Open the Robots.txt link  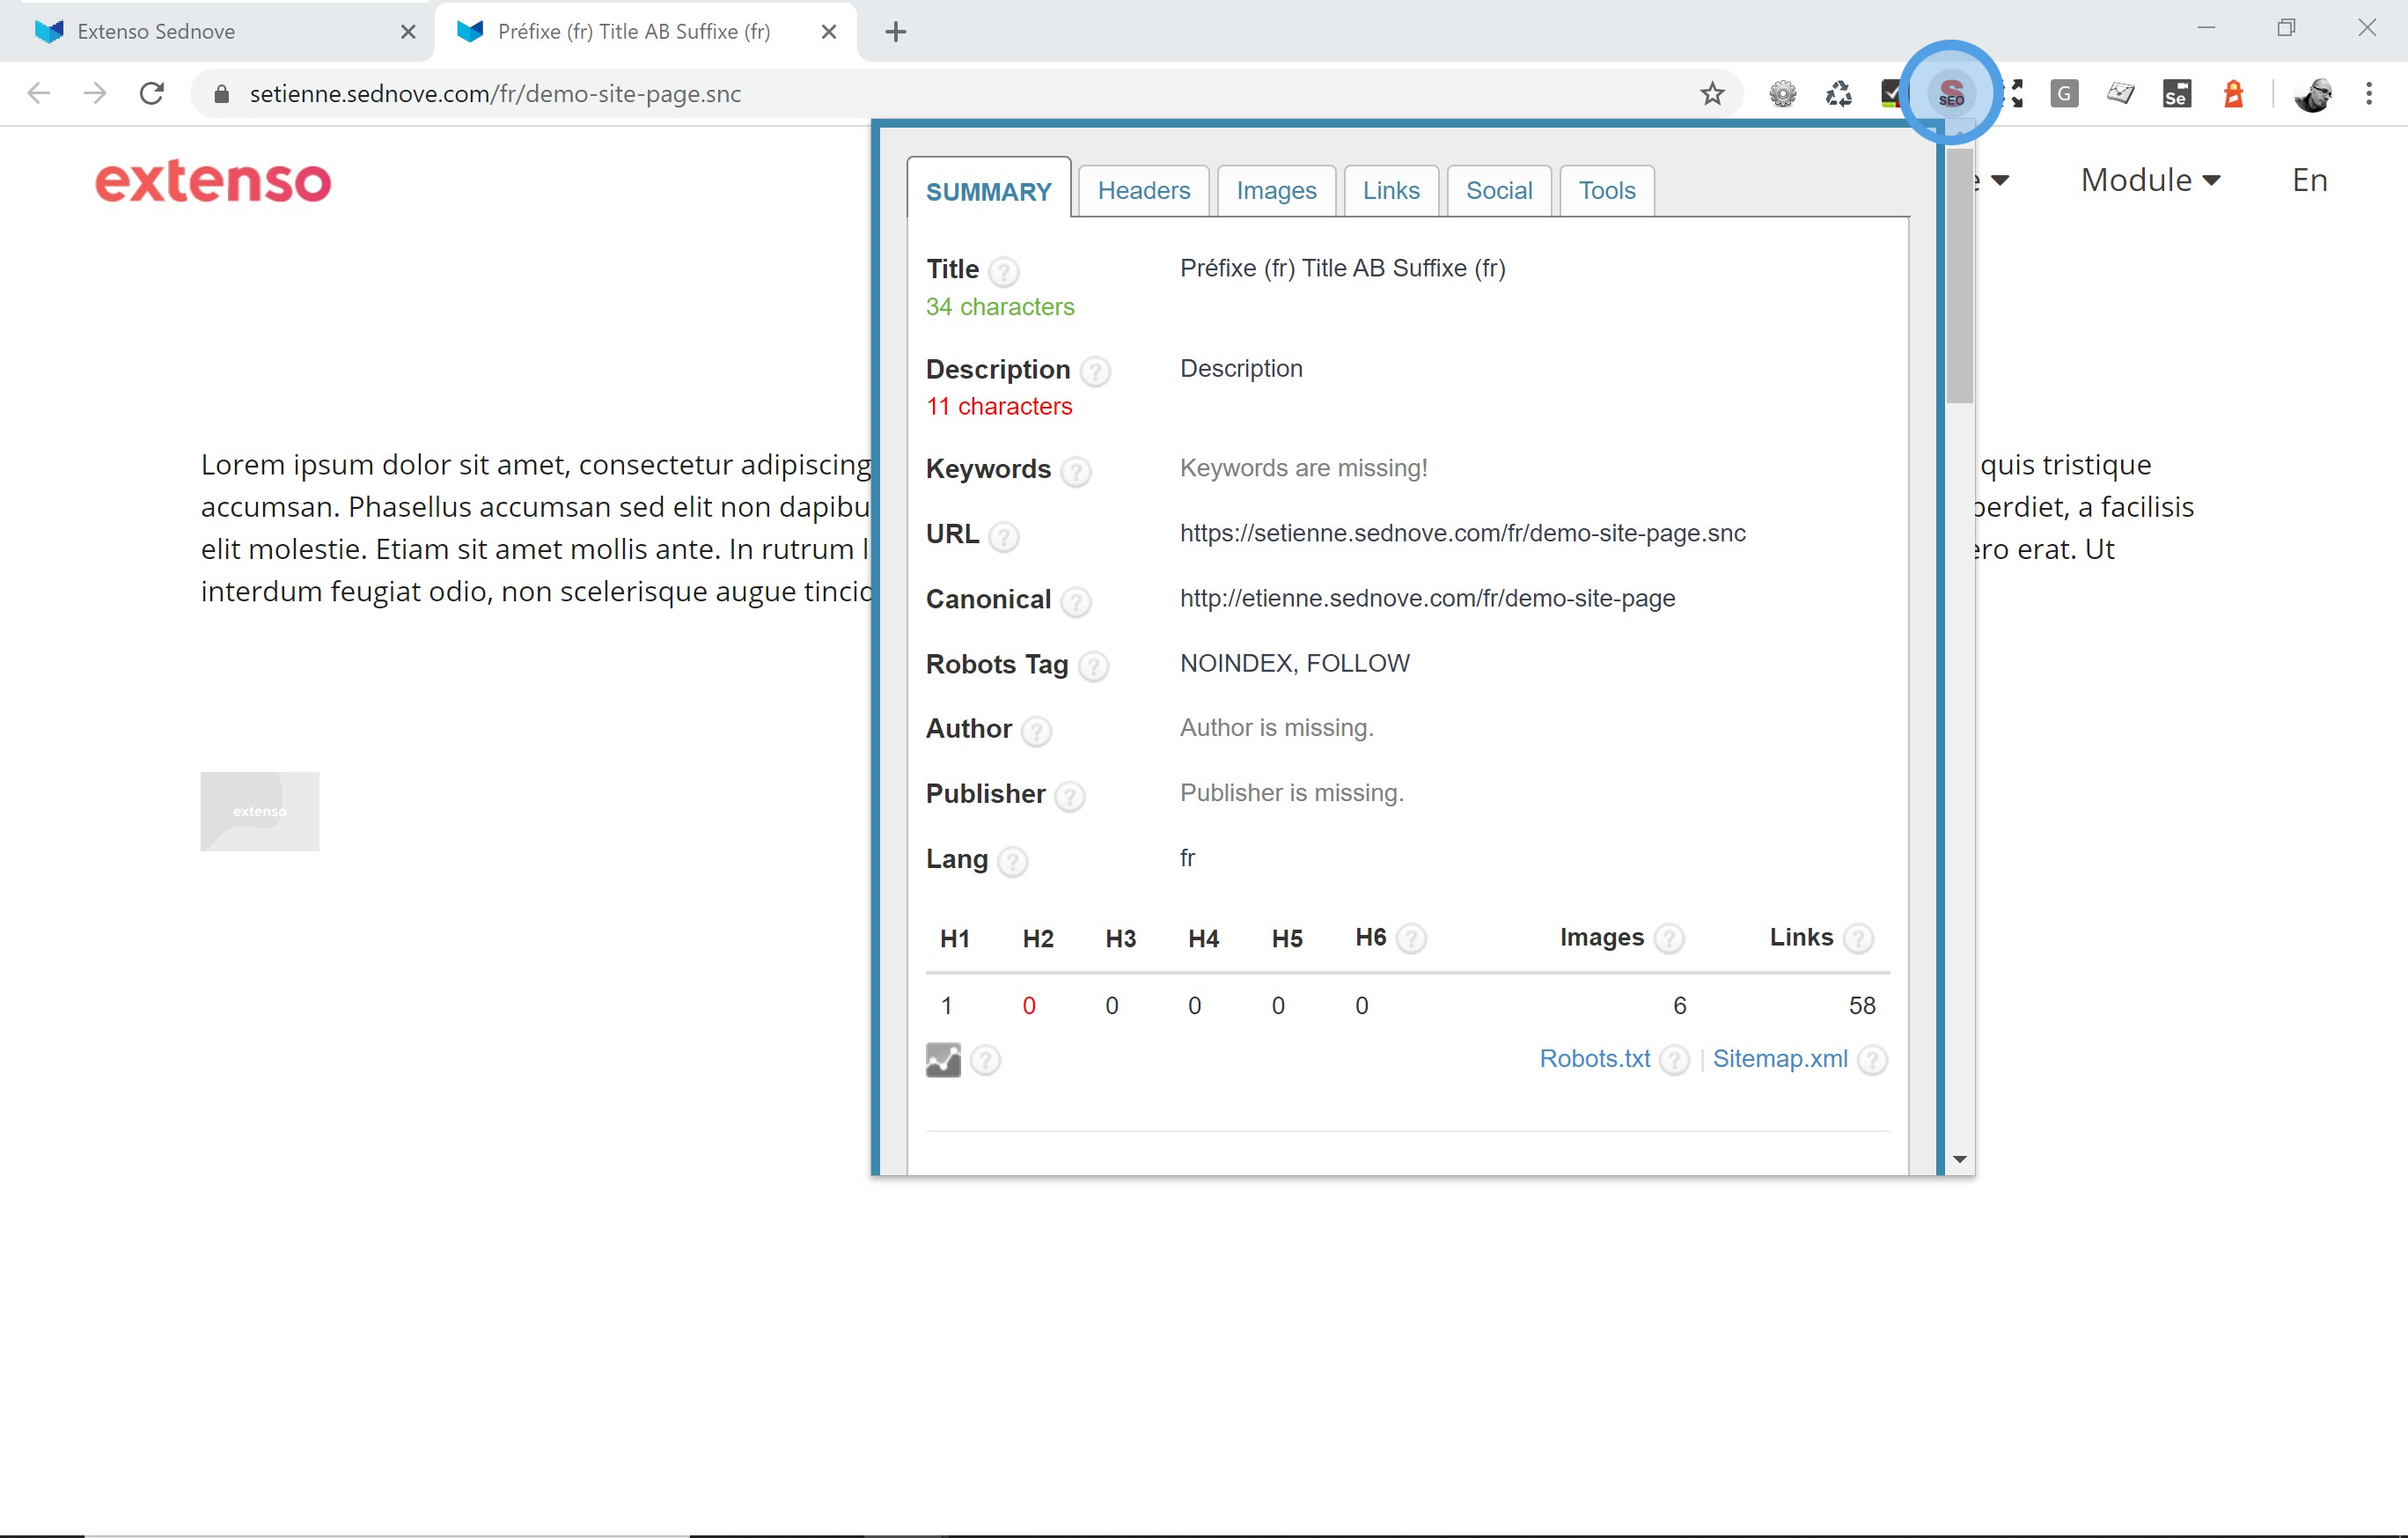[1594, 1058]
